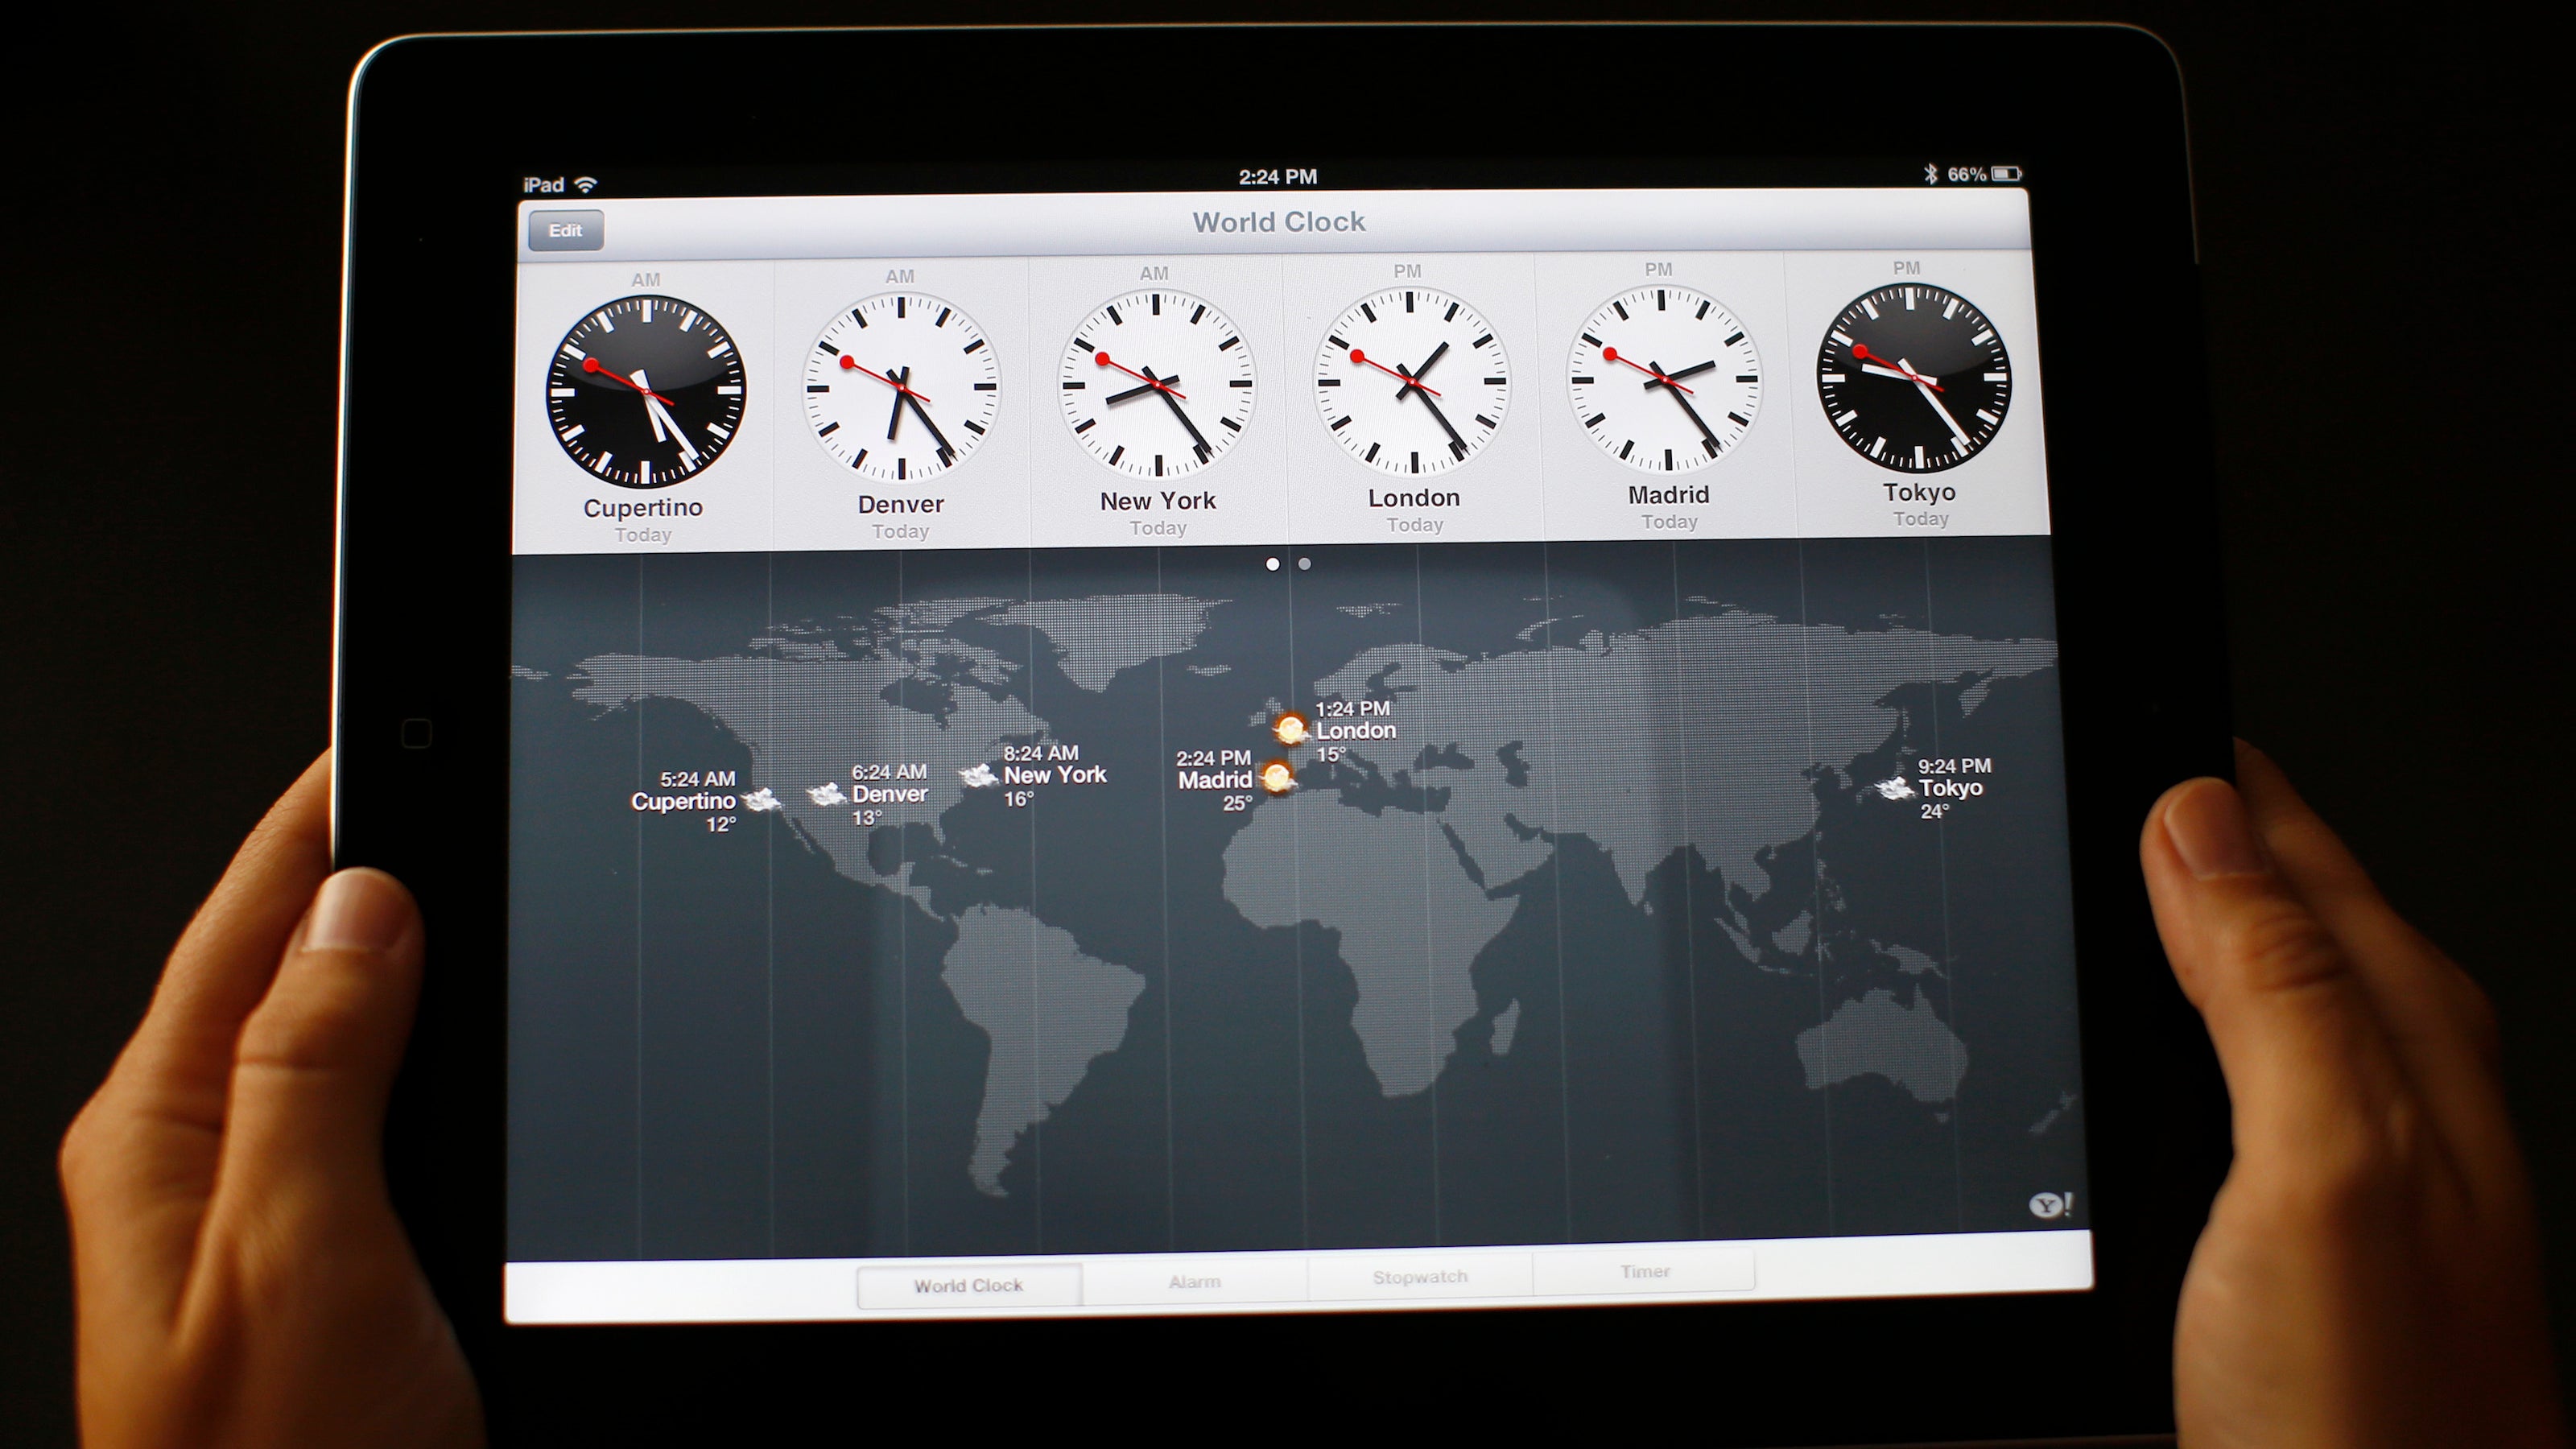This screenshot has height=1449, width=2576.
Task: Tap Today under the Tokyo clock
Action: (x=1921, y=519)
